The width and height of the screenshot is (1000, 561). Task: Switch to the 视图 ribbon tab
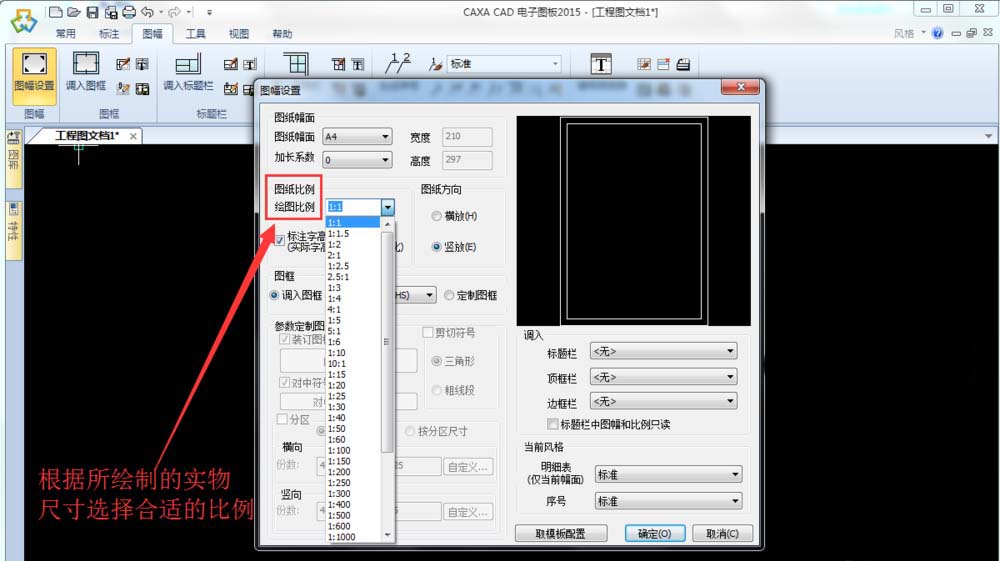click(239, 34)
